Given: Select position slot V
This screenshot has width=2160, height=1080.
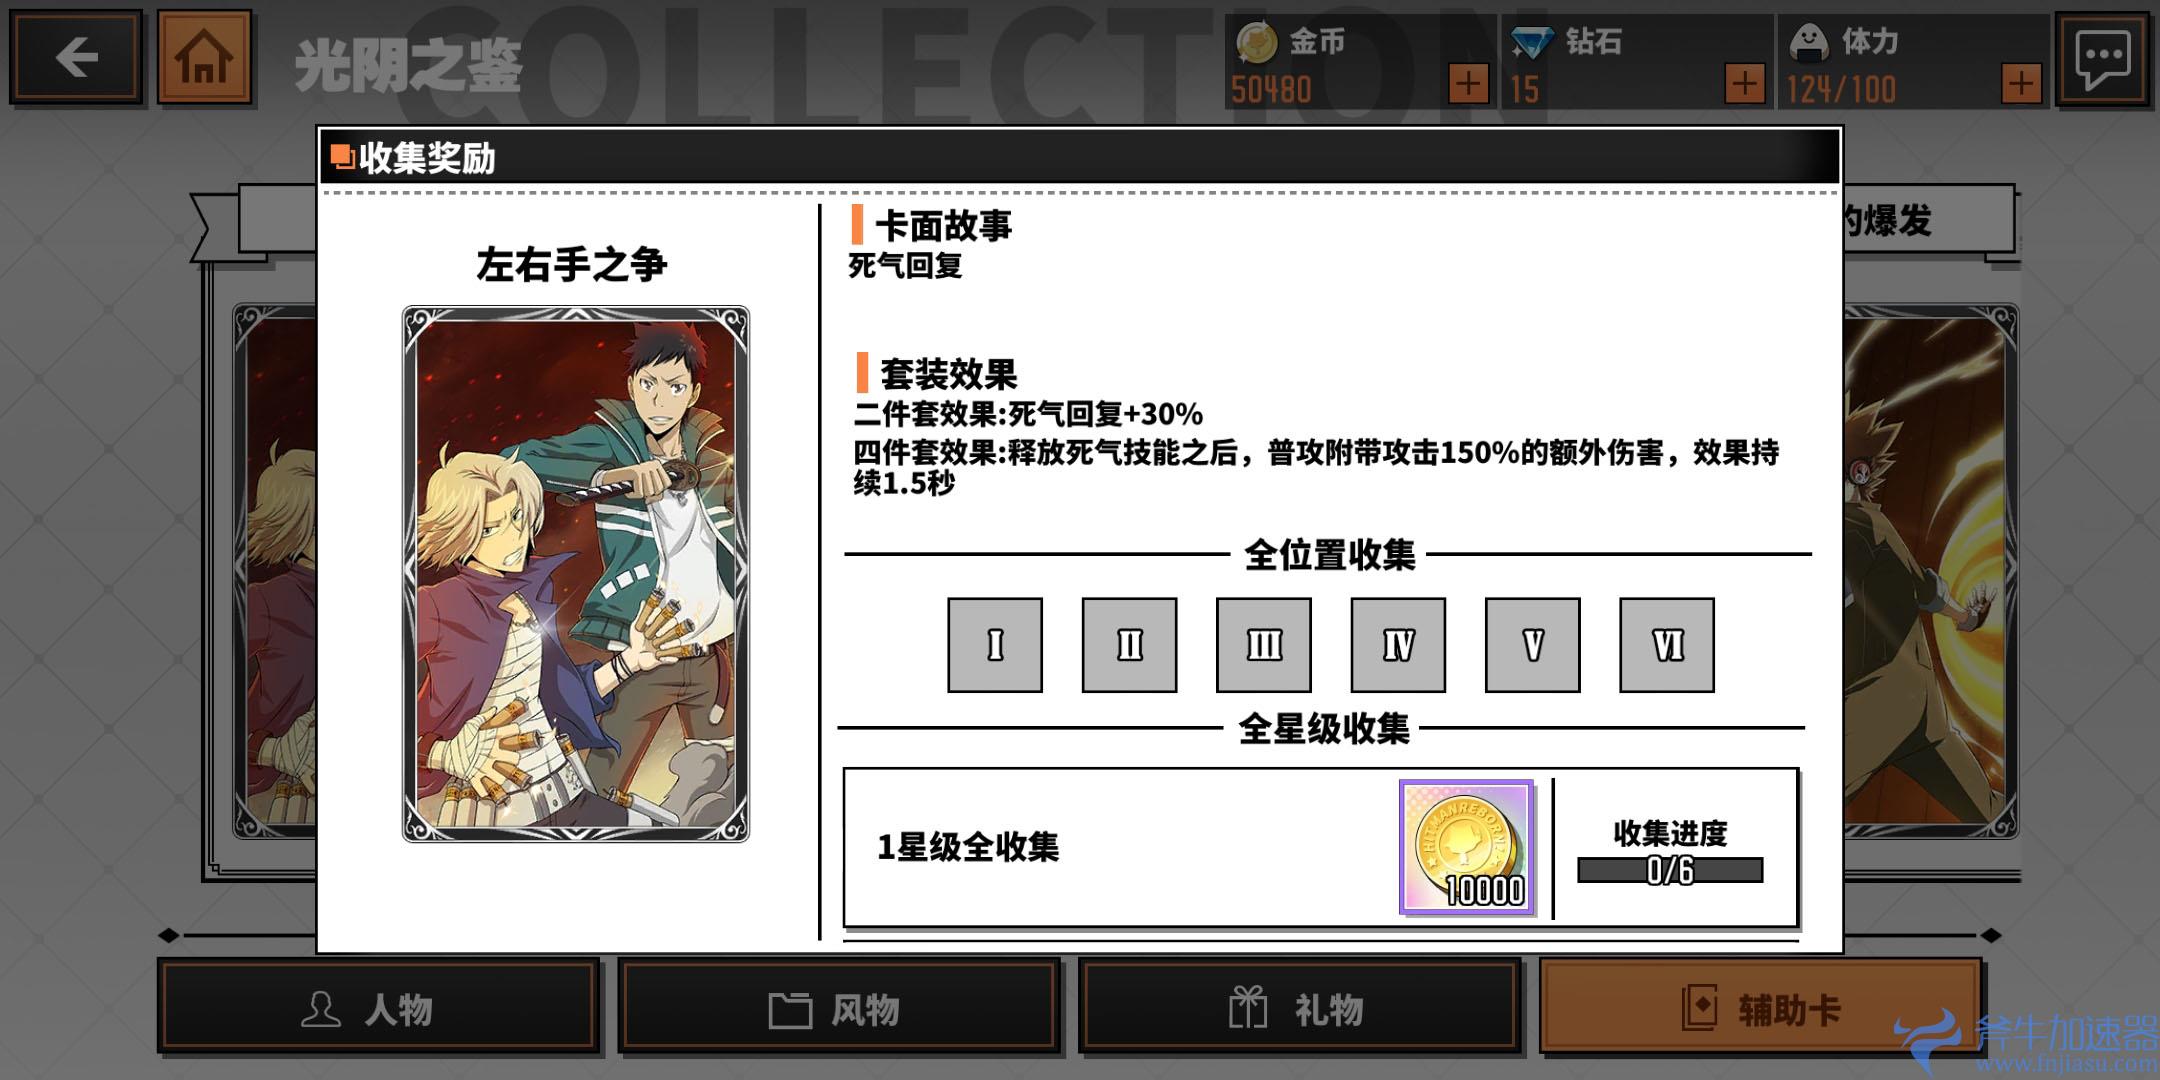Looking at the screenshot, I should coord(1532,645).
